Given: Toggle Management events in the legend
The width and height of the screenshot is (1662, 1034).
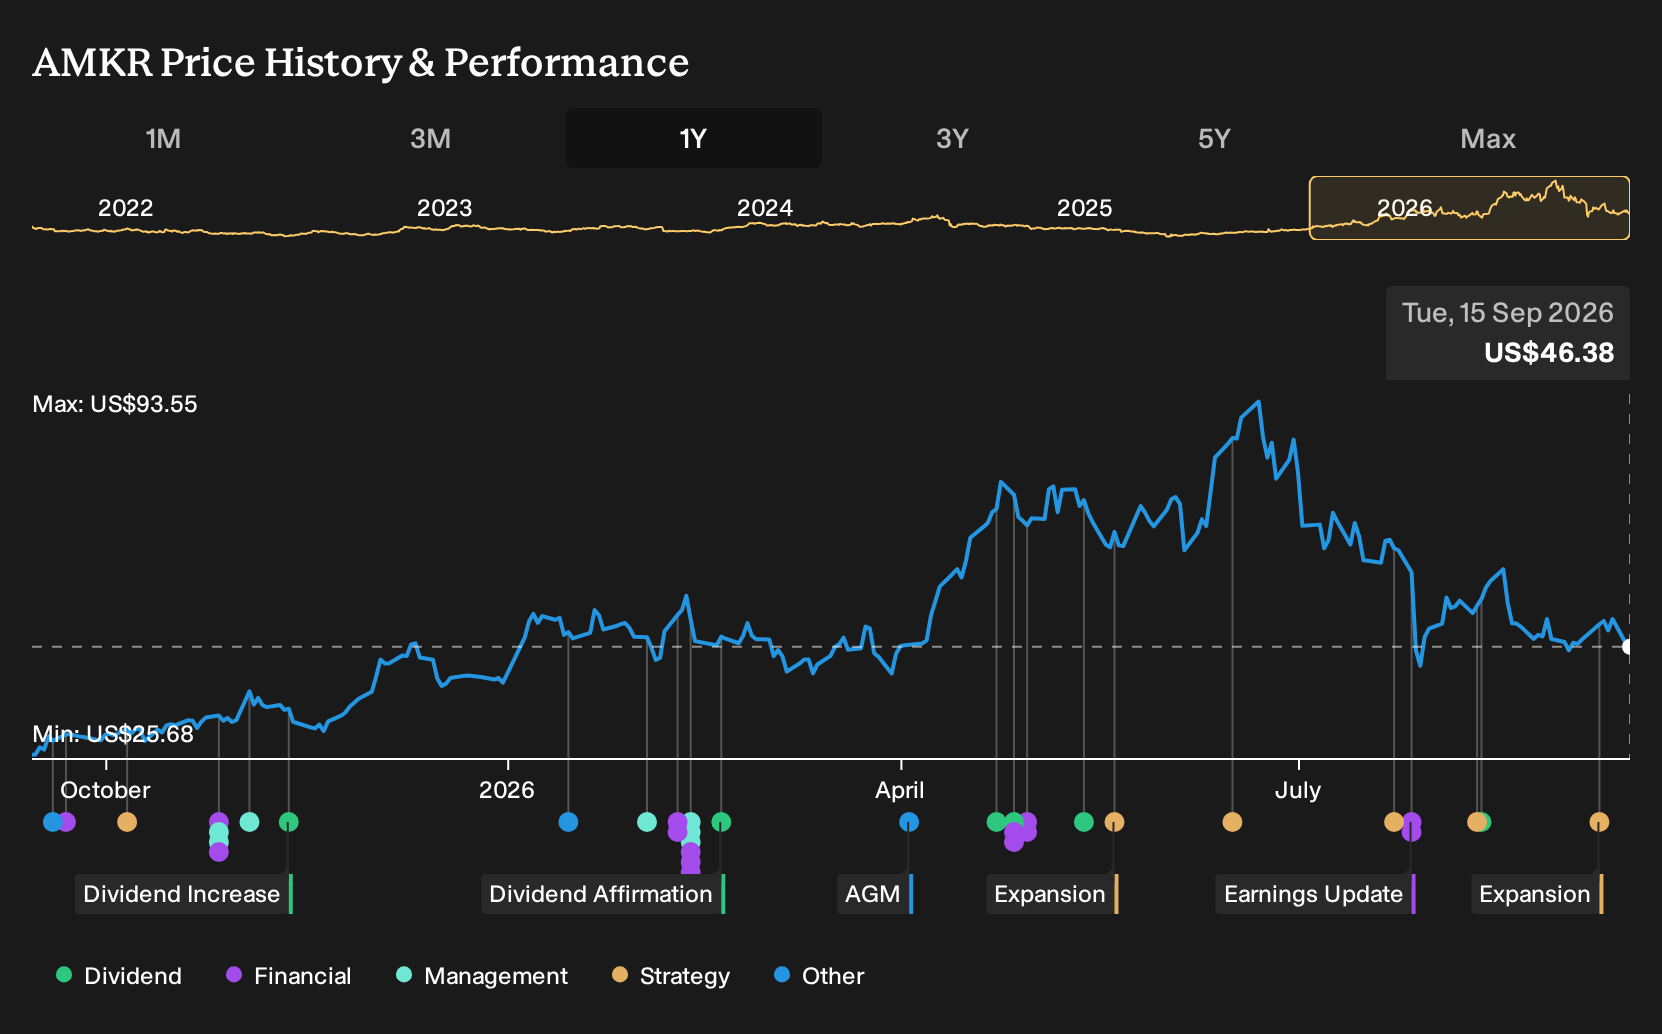Looking at the screenshot, I should tap(482, 976).
